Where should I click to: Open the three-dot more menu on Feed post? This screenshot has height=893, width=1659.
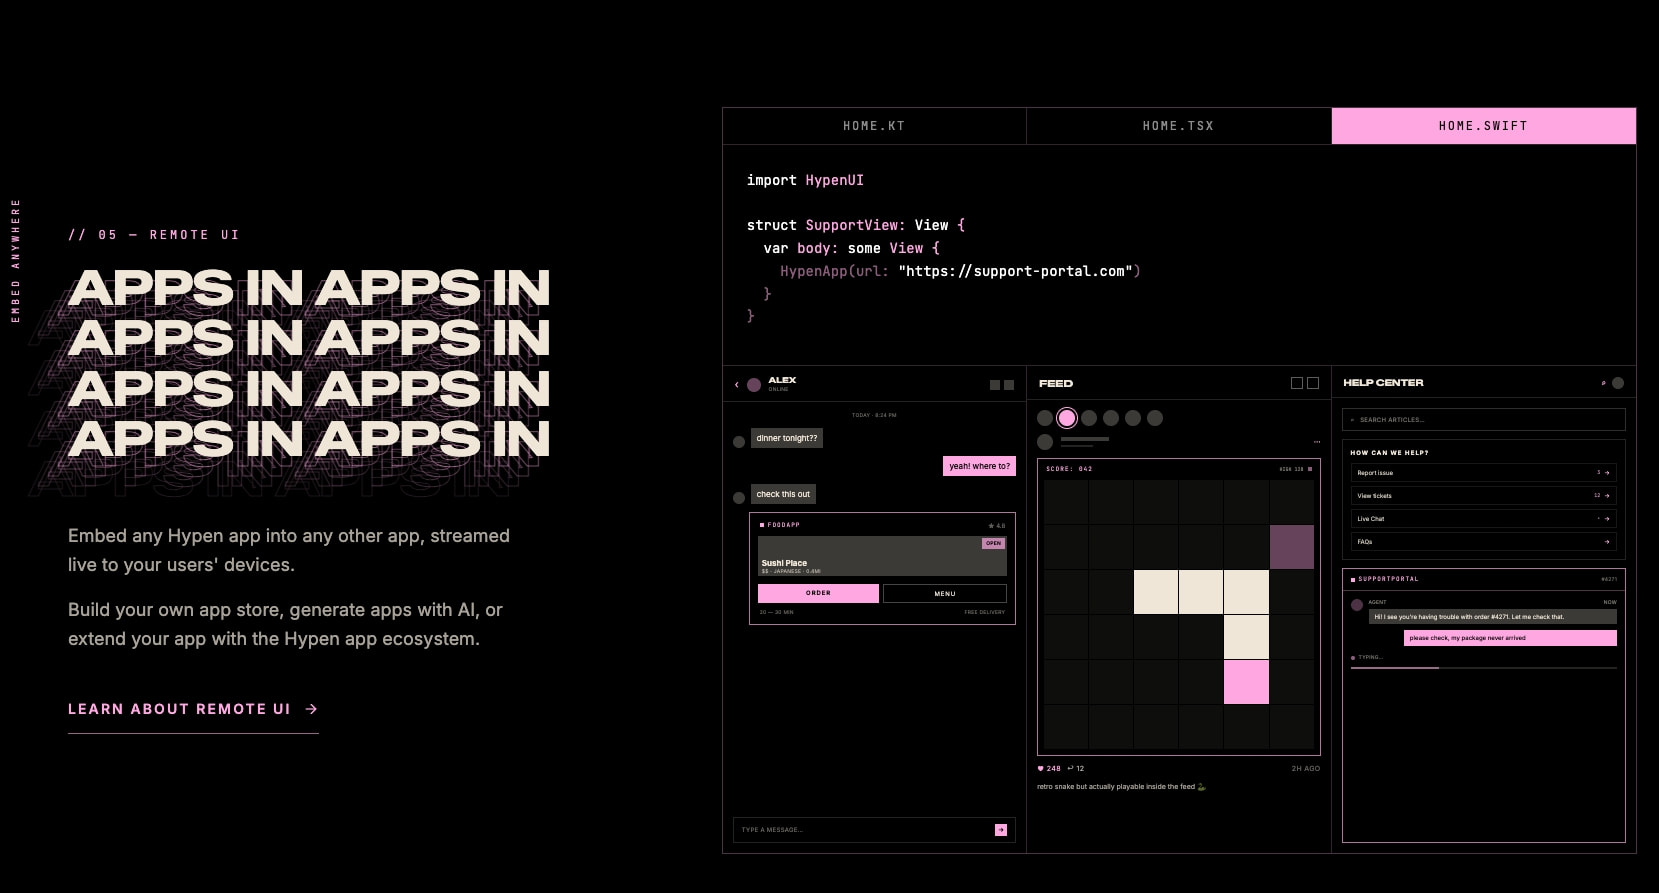[1317, 442]
